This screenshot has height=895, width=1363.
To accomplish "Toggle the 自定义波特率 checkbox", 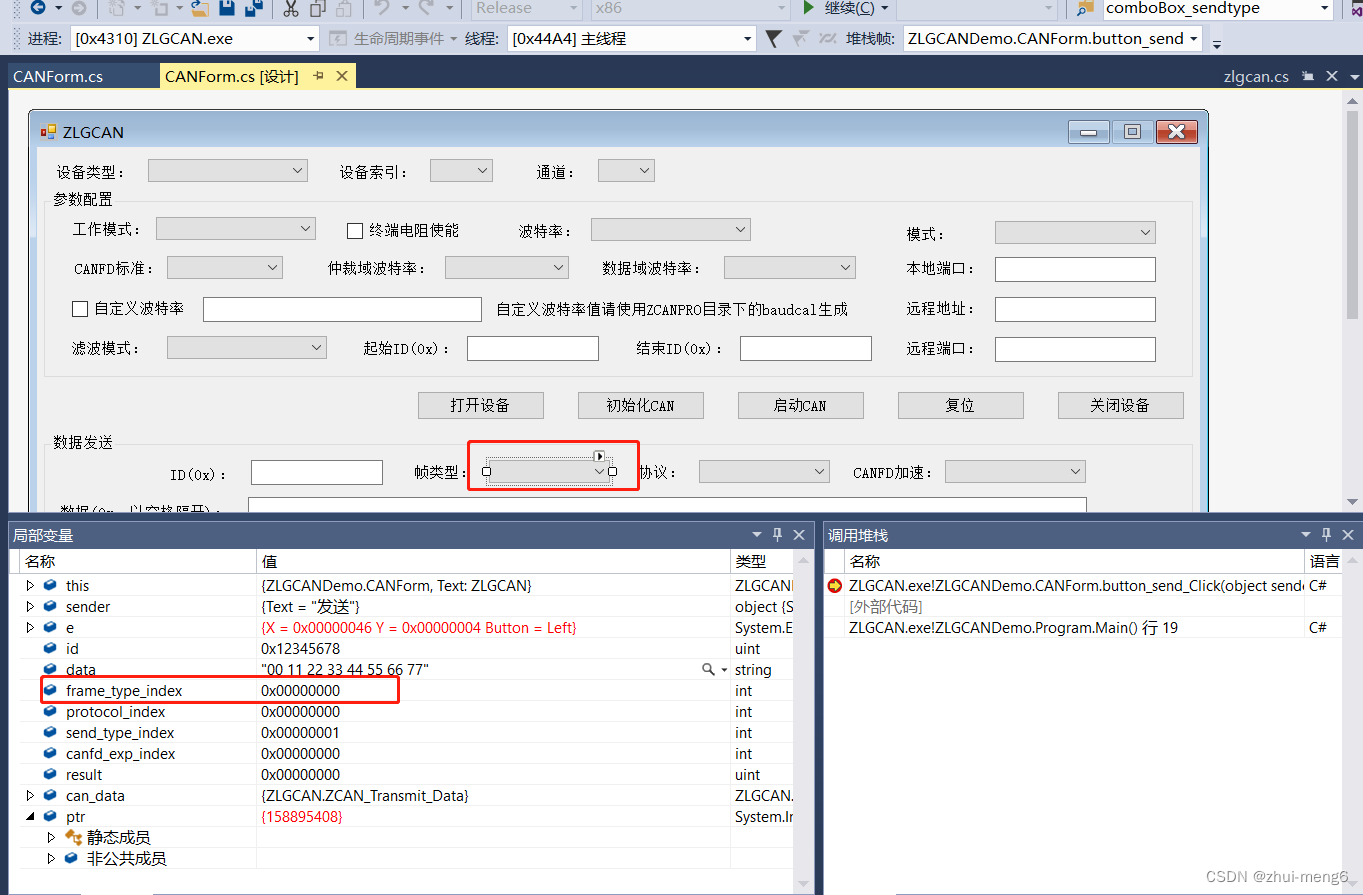I will pos(80,309).
